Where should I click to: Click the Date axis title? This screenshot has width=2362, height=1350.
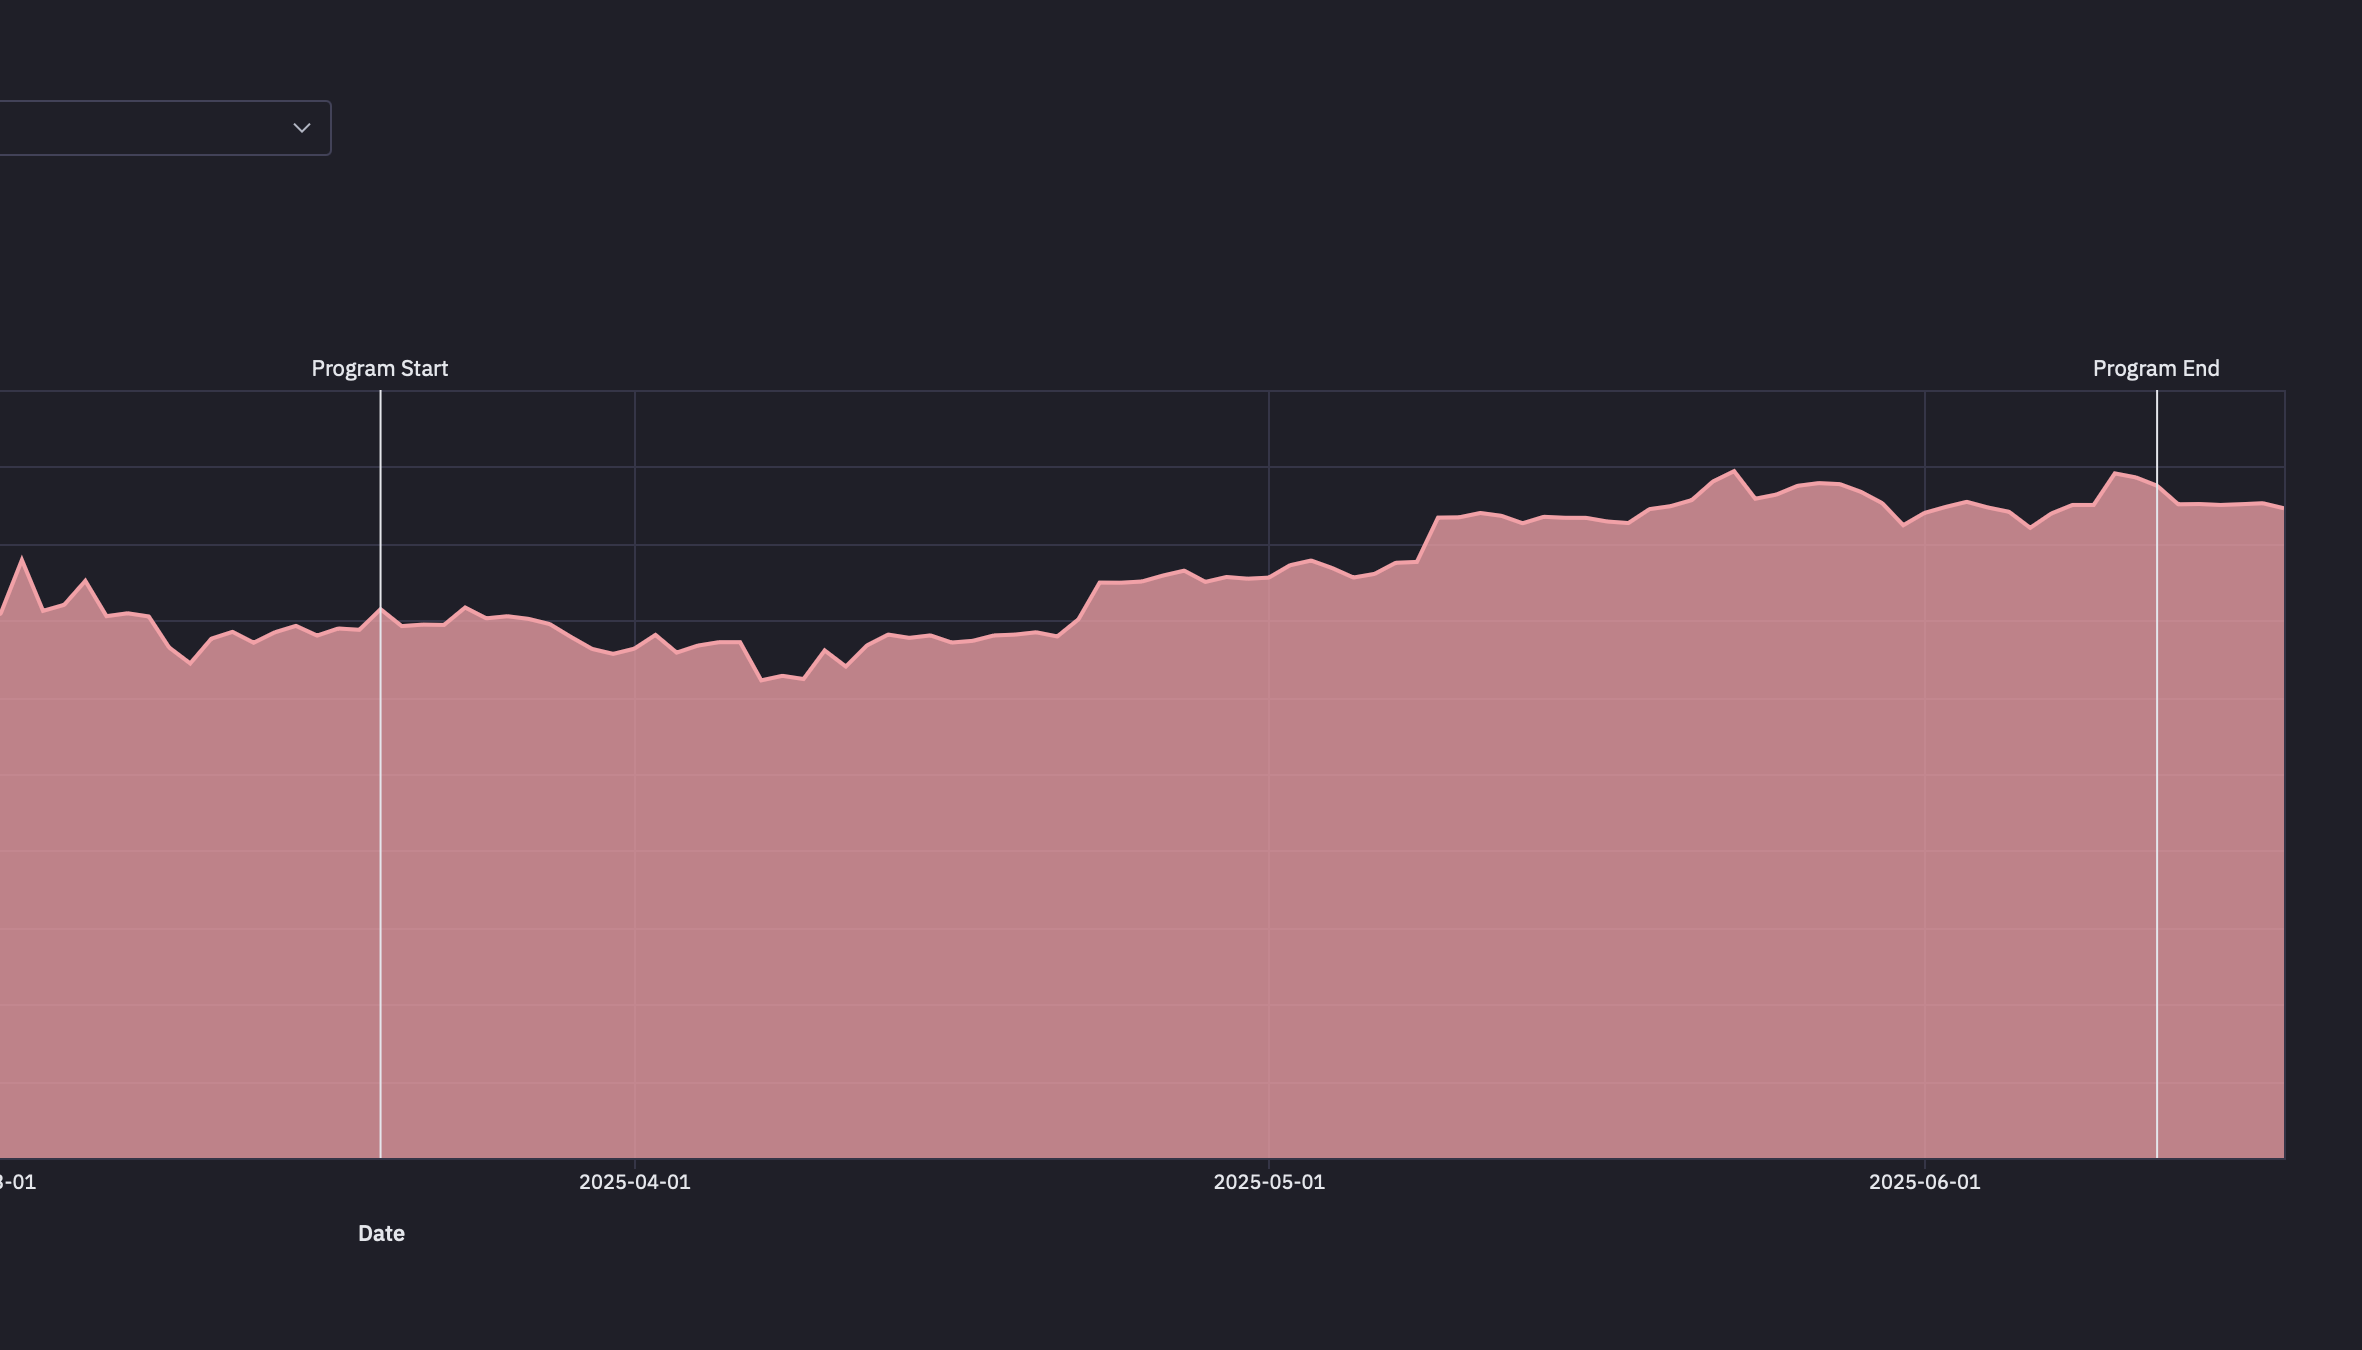381,1233
